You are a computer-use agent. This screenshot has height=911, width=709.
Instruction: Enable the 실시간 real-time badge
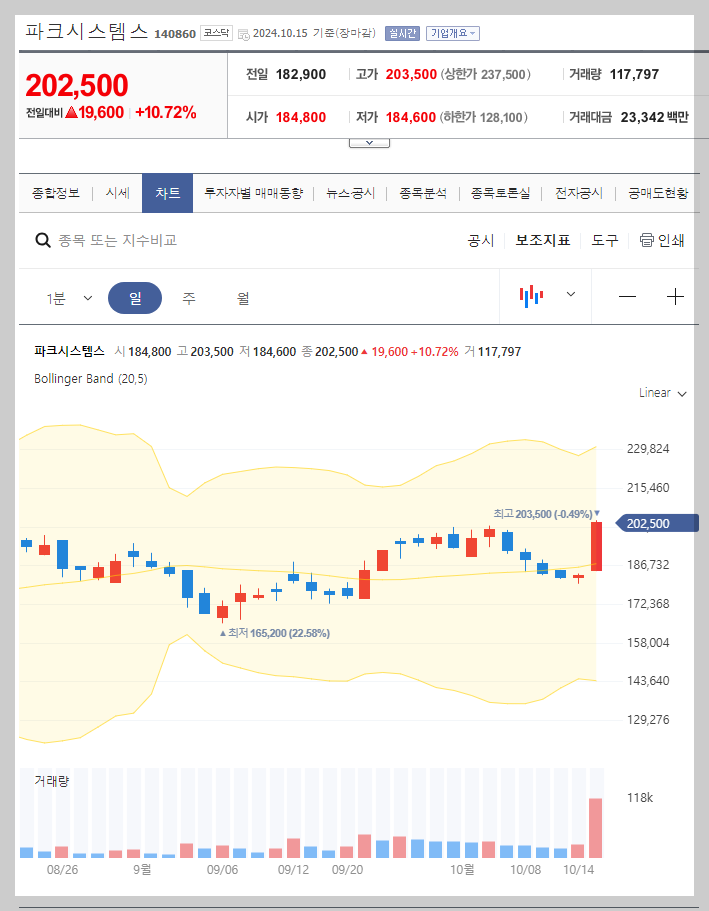point(401,33)
